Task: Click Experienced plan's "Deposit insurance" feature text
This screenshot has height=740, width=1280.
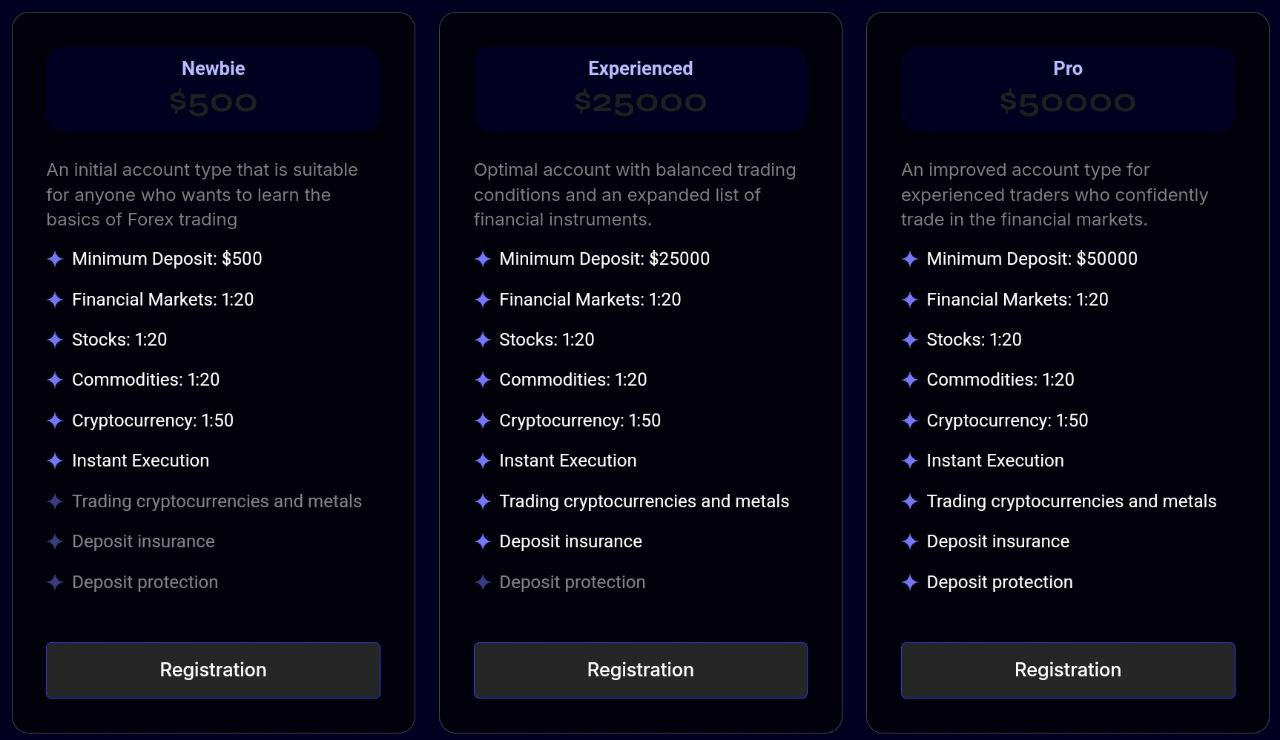Action: (570, 542)
